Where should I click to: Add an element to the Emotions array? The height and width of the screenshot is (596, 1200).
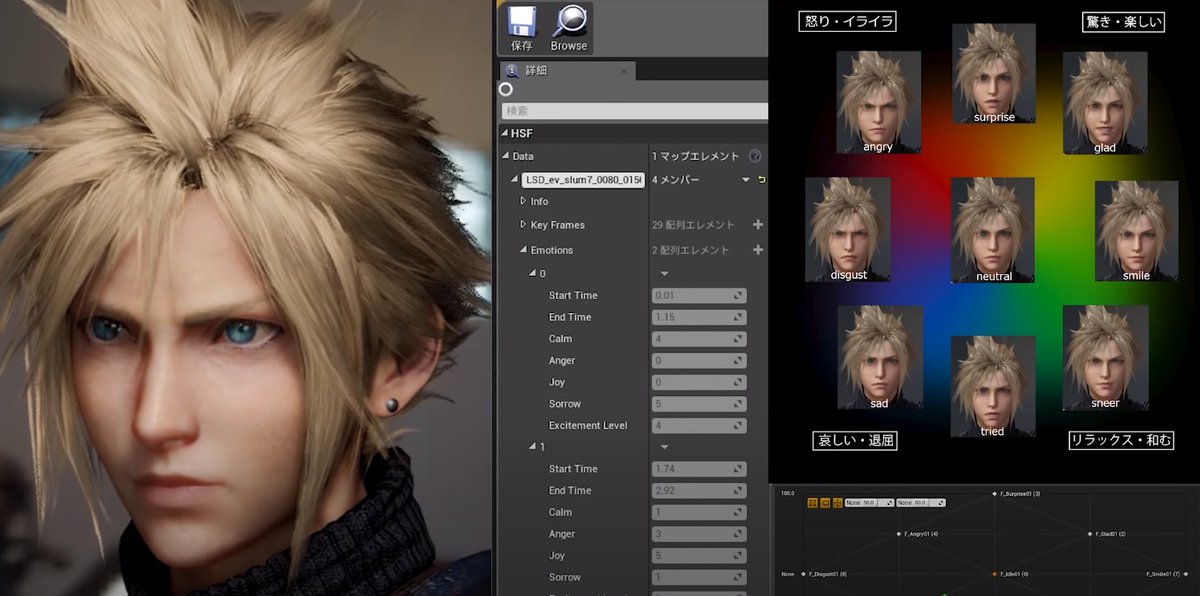click(x=757, y=250)
